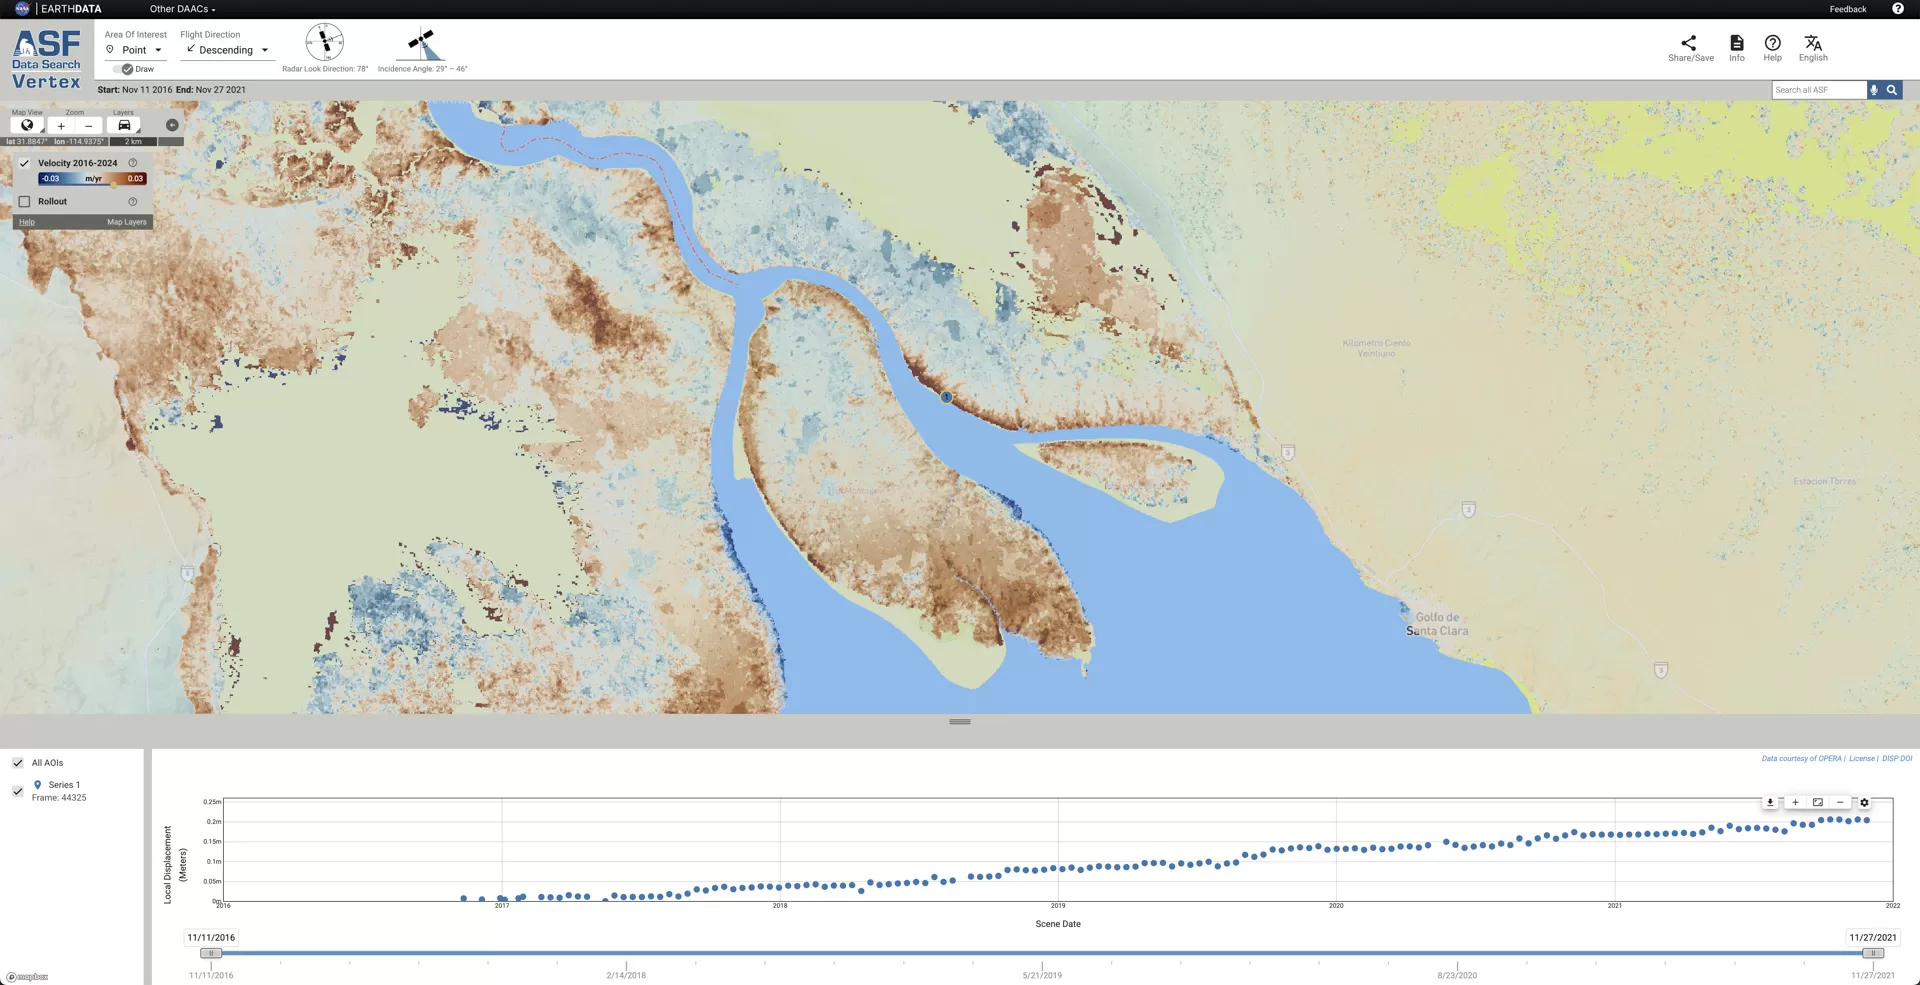Toggle the Draw switch

pos(125,69)
